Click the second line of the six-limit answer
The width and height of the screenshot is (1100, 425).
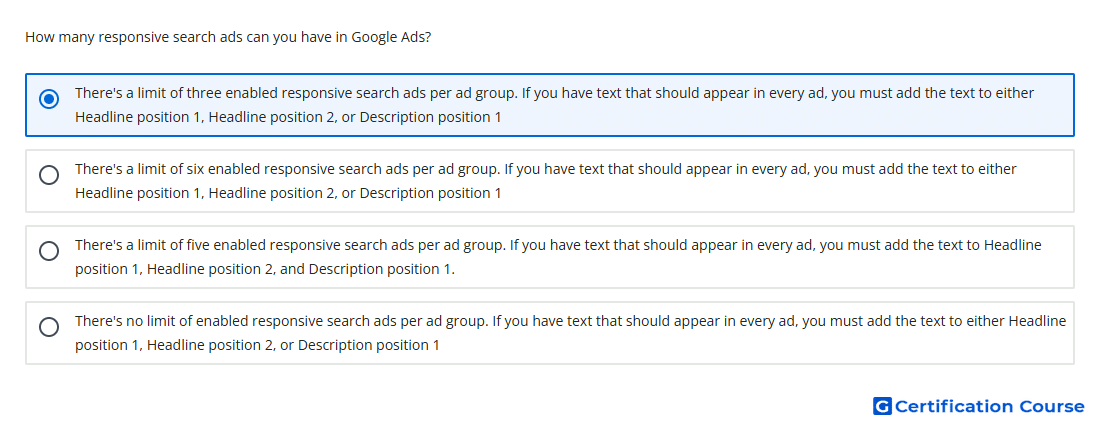[x=288, y=193]
